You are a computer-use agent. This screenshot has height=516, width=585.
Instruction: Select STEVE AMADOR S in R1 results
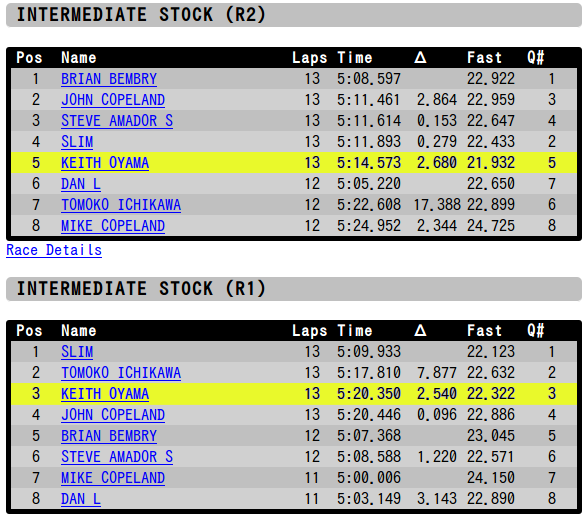coord(117,457)
